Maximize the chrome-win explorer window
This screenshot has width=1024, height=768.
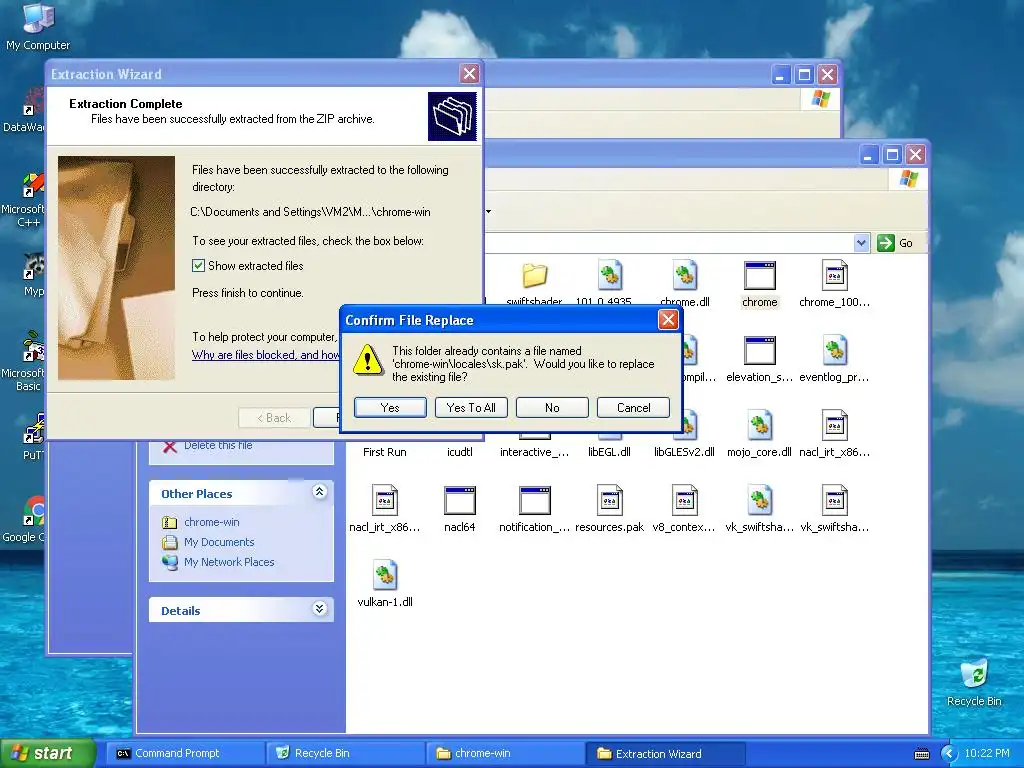(892, 155)
